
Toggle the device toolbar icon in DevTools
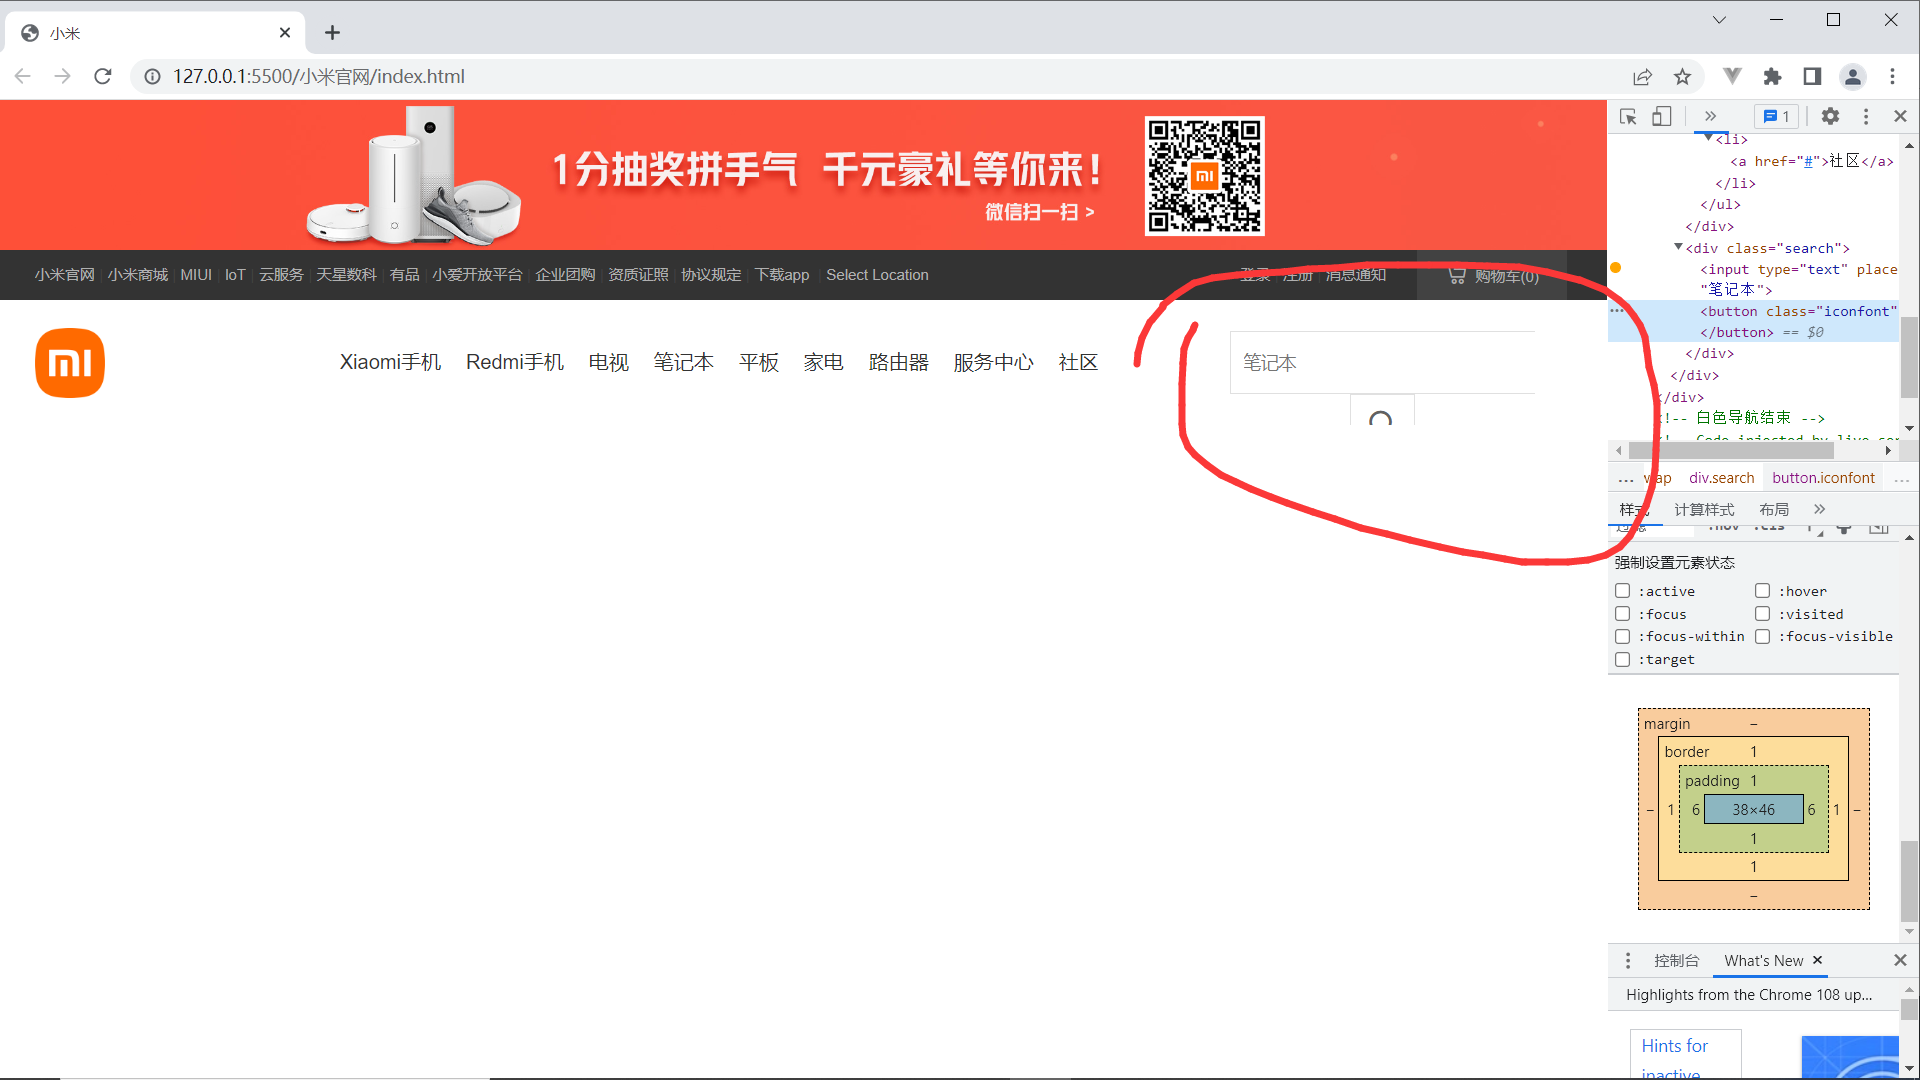click(1661, 117)
